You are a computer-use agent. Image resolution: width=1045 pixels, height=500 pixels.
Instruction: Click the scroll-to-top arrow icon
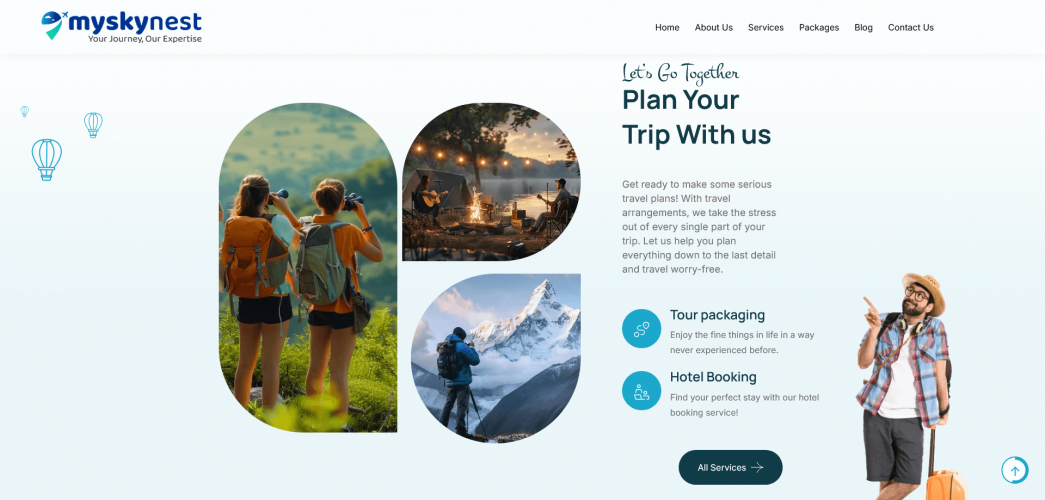1015,470
